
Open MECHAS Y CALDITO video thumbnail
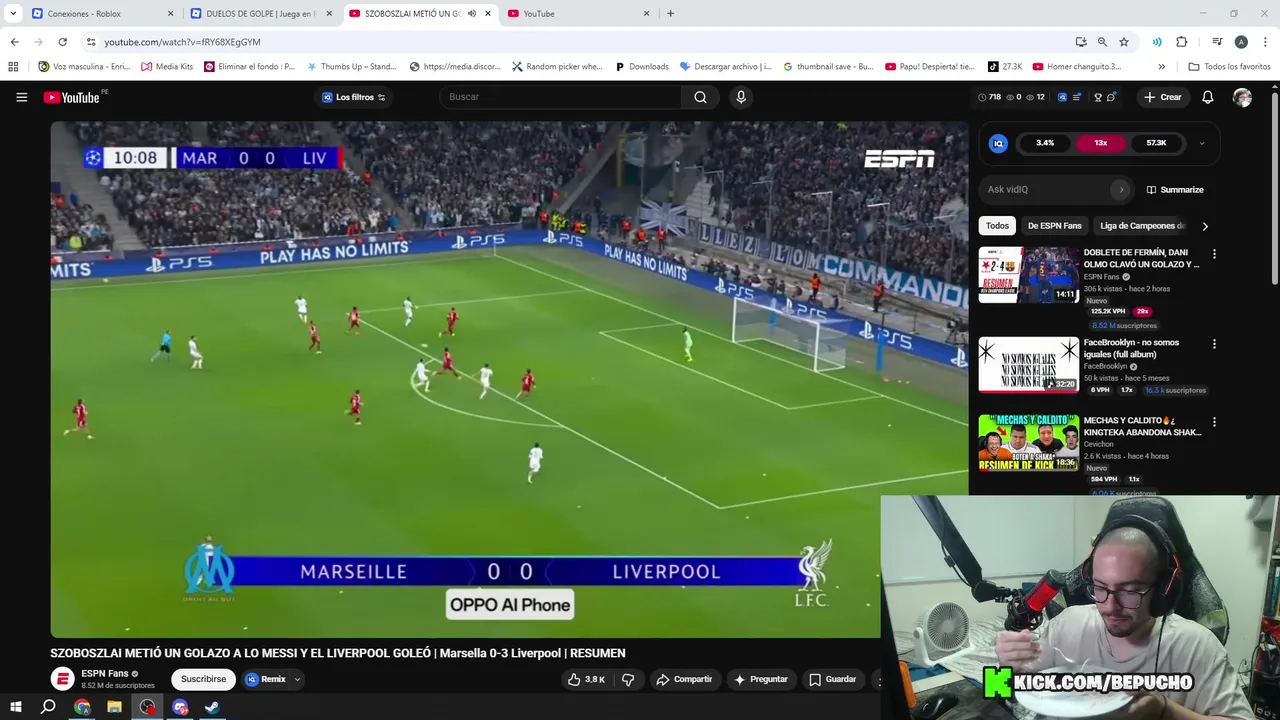point(1028,442)
